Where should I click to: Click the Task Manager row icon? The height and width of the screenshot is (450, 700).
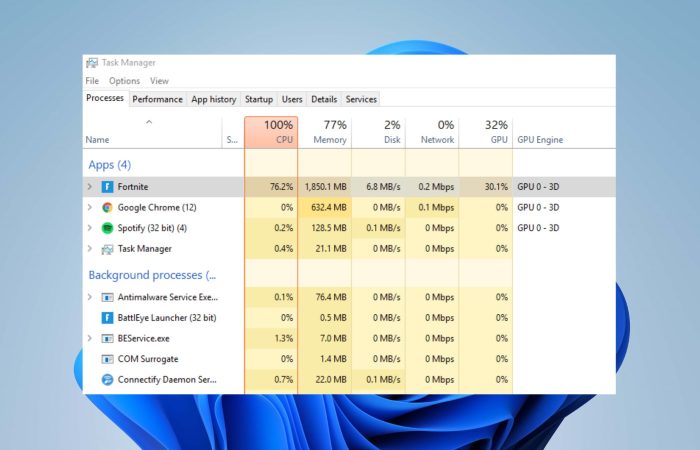coord(107,249)
